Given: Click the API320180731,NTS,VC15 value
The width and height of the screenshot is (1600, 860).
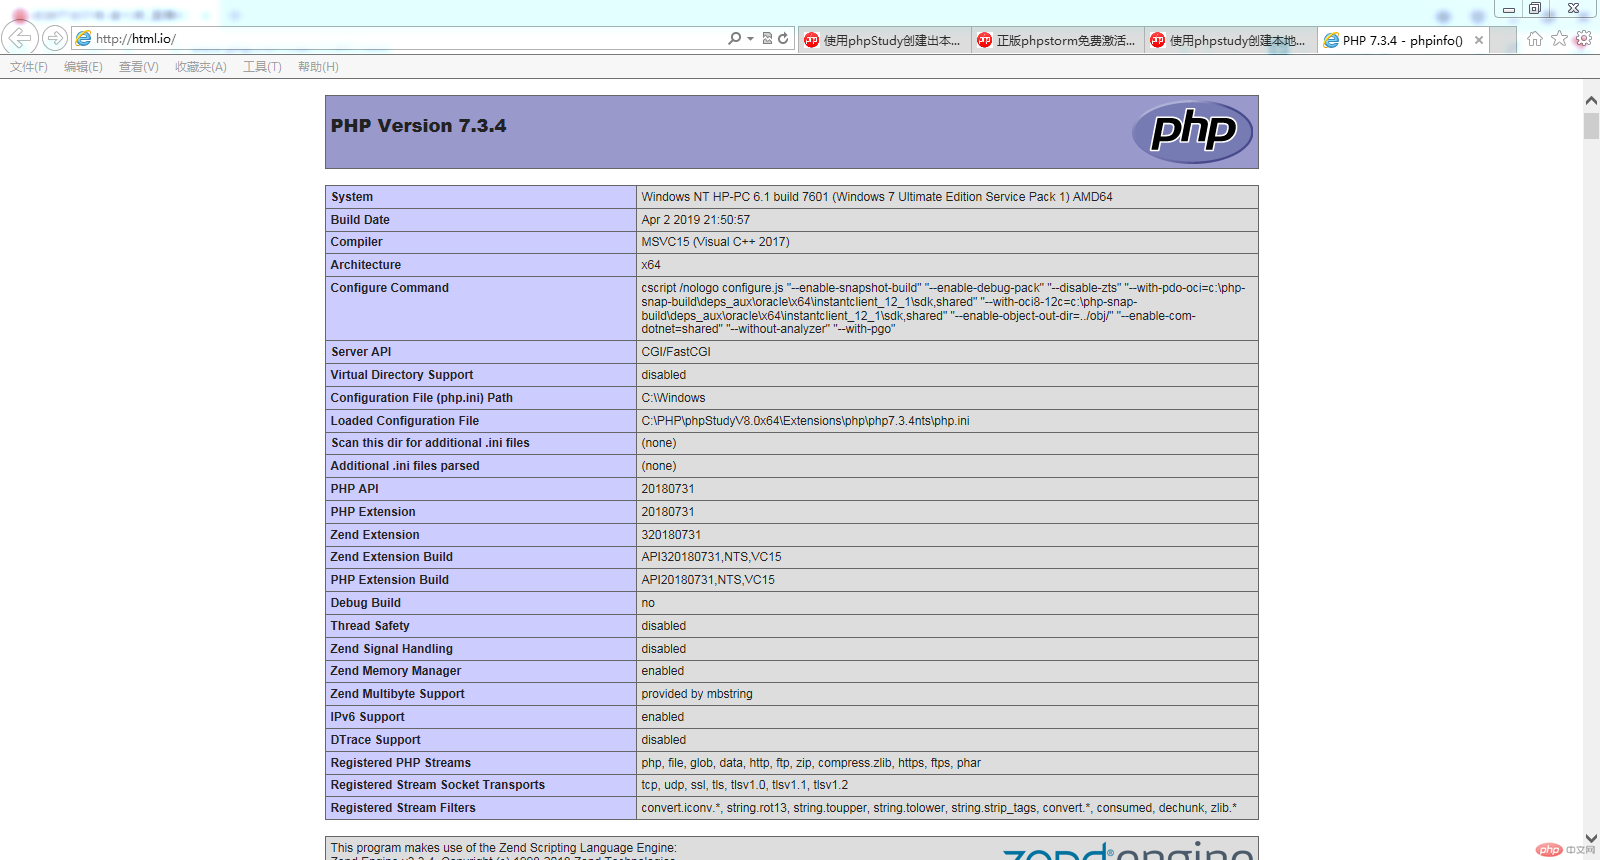Looking at the screenshot, I should click(x=711, y=557).
